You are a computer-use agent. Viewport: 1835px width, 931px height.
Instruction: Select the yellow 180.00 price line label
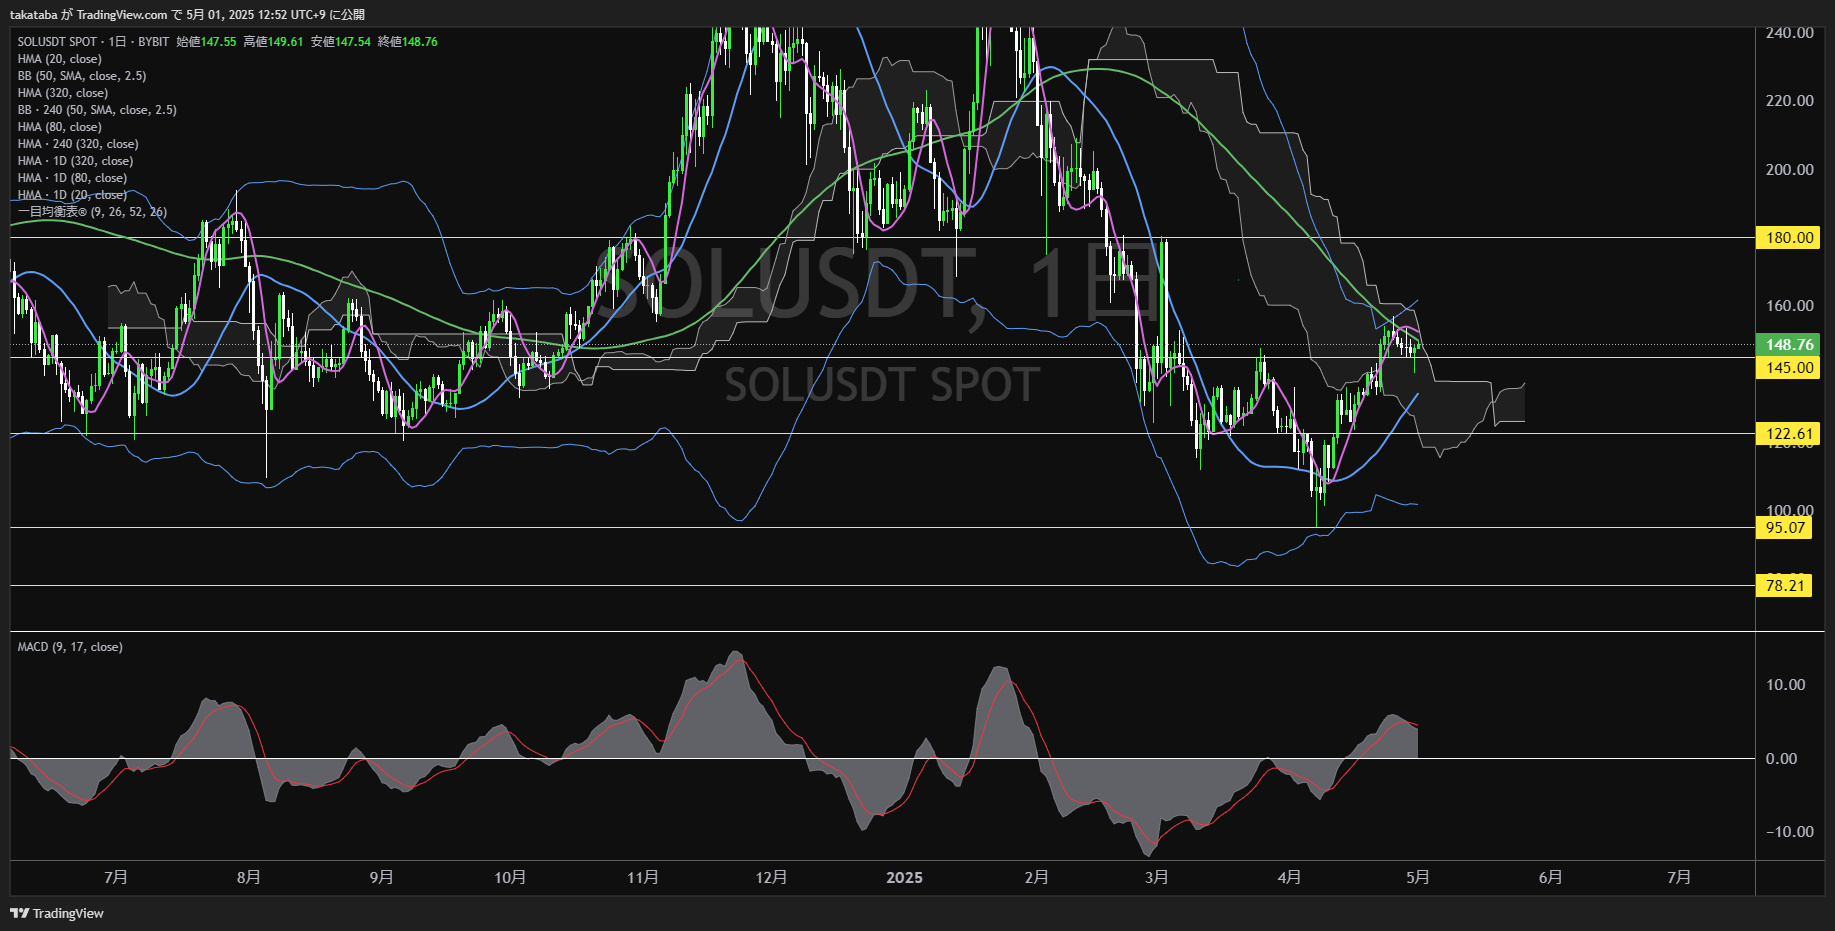1789,238
